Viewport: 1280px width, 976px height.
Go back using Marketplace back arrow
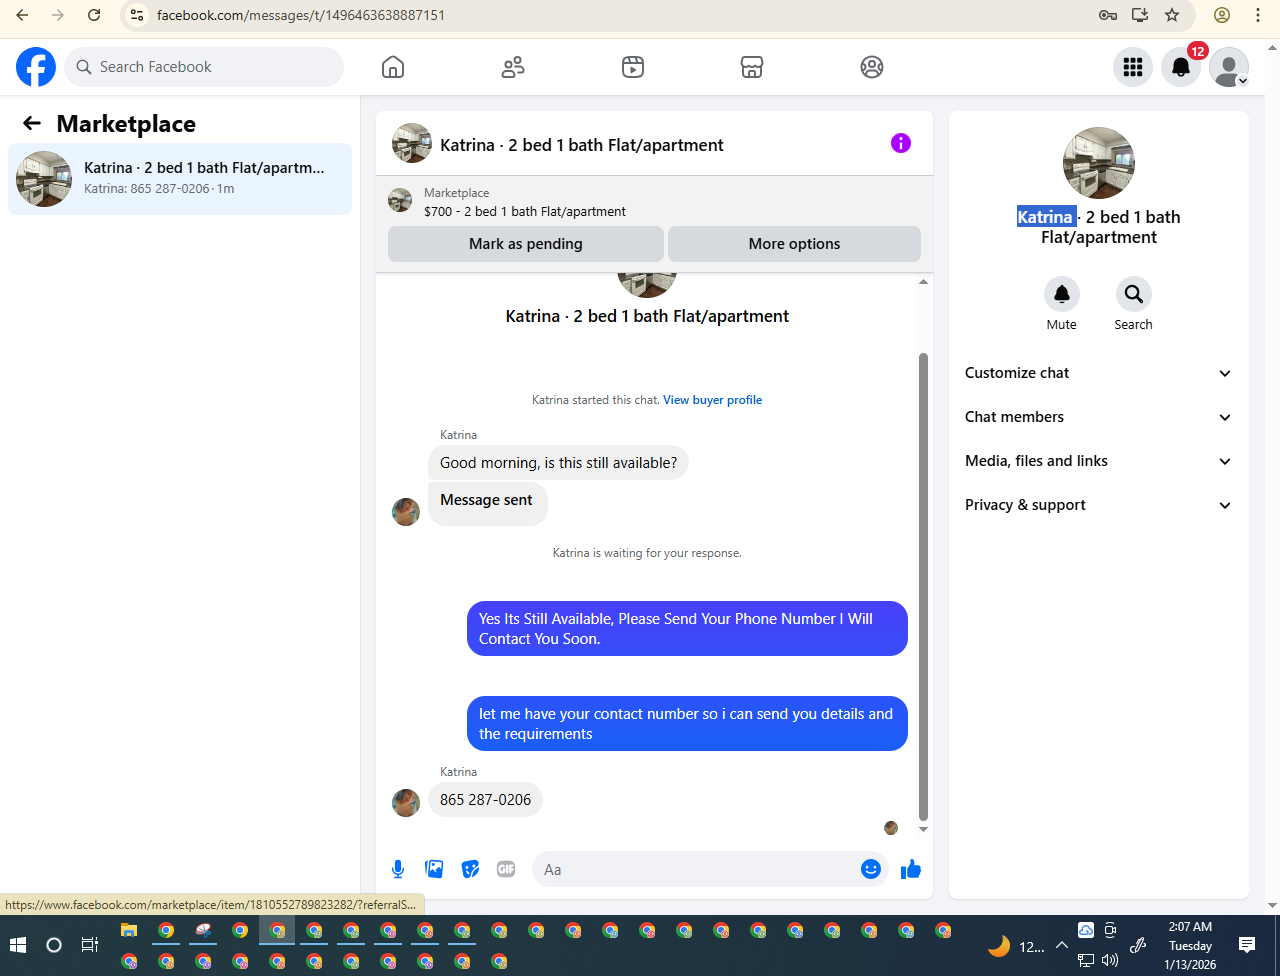tap(32, 123)
